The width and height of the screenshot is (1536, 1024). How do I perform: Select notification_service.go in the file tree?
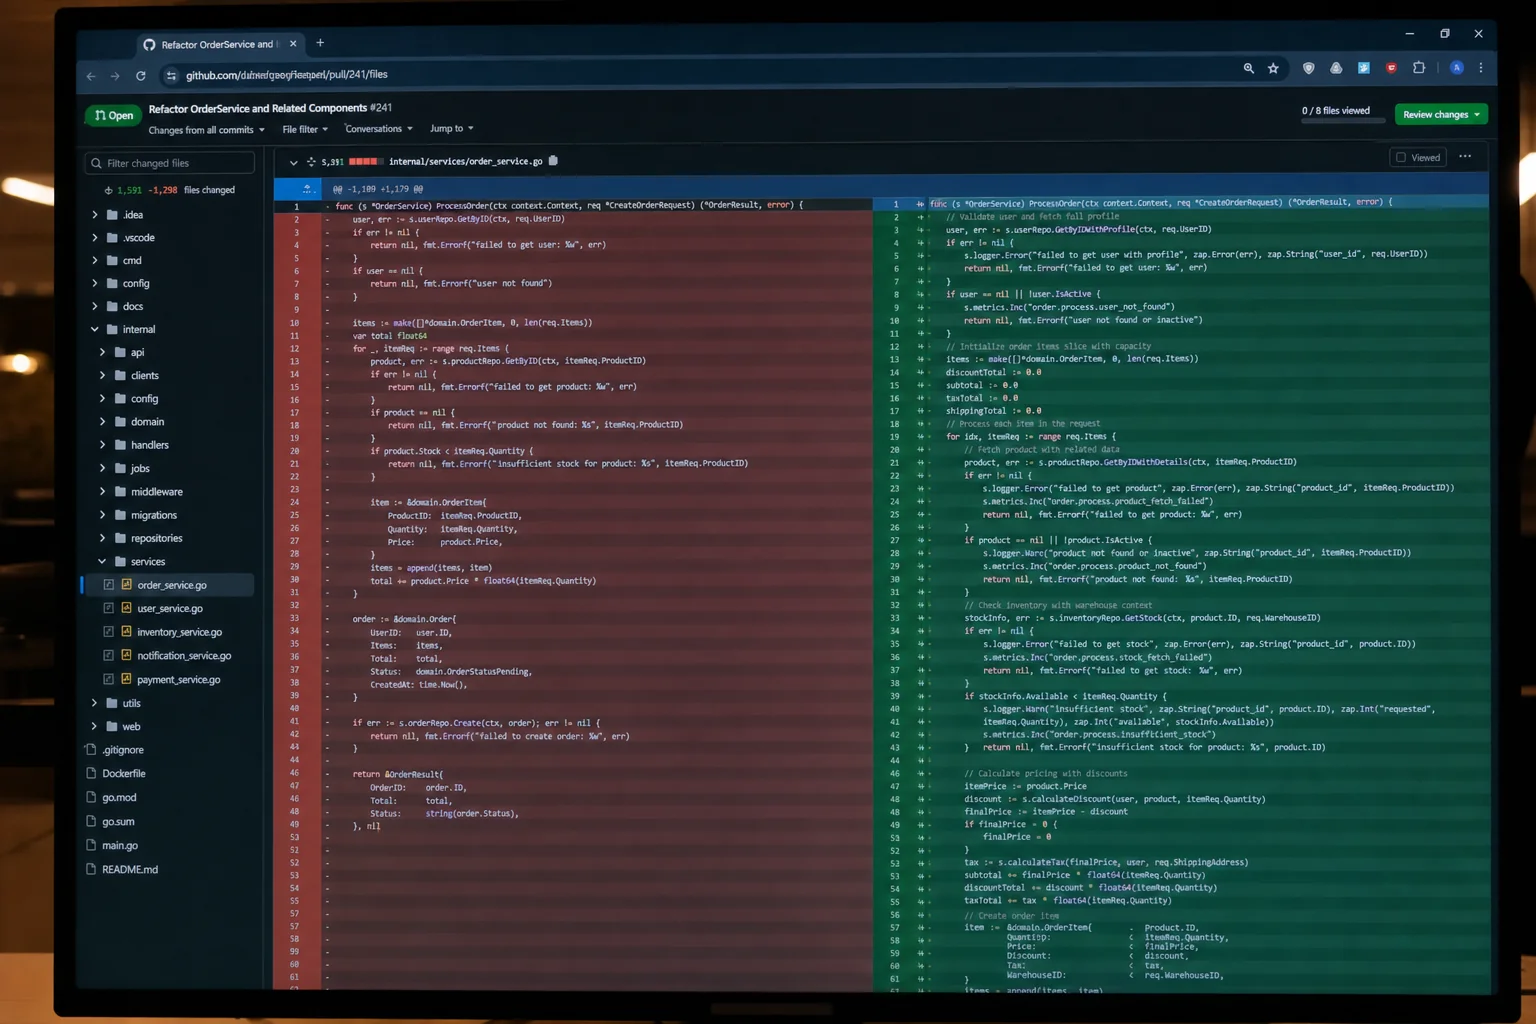[184, 656]
